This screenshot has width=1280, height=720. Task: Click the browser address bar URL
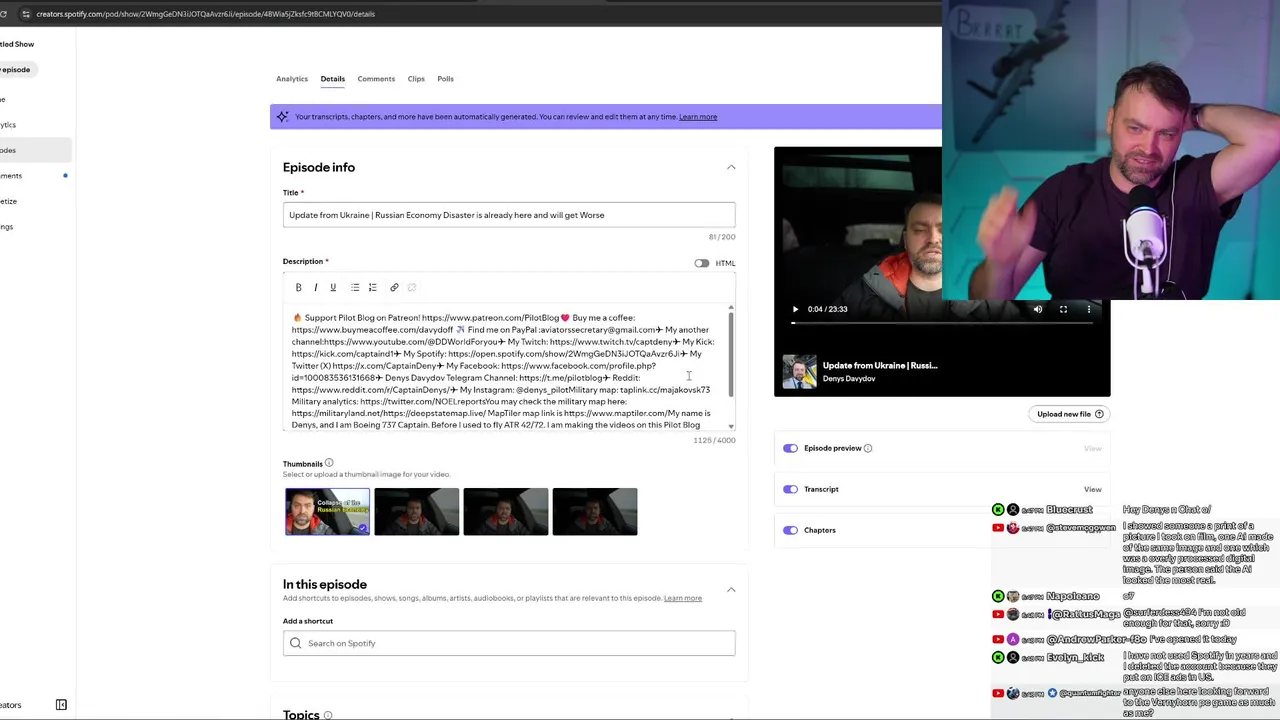point(205,14)
